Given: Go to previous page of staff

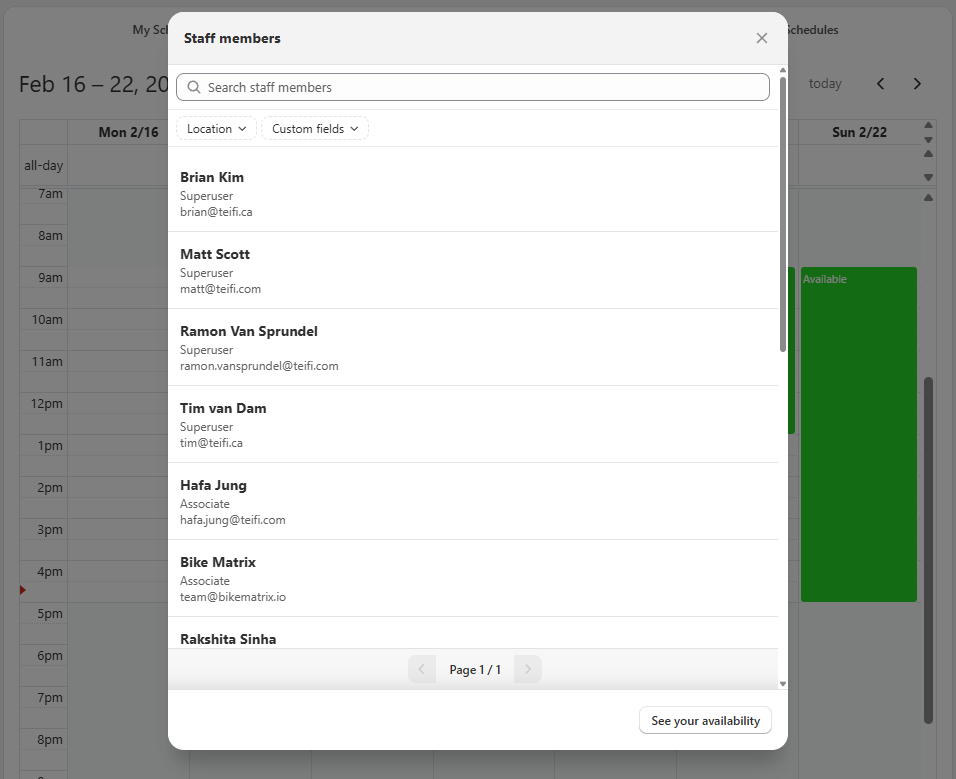Looking at the screenshot, I should coord(422,669).
